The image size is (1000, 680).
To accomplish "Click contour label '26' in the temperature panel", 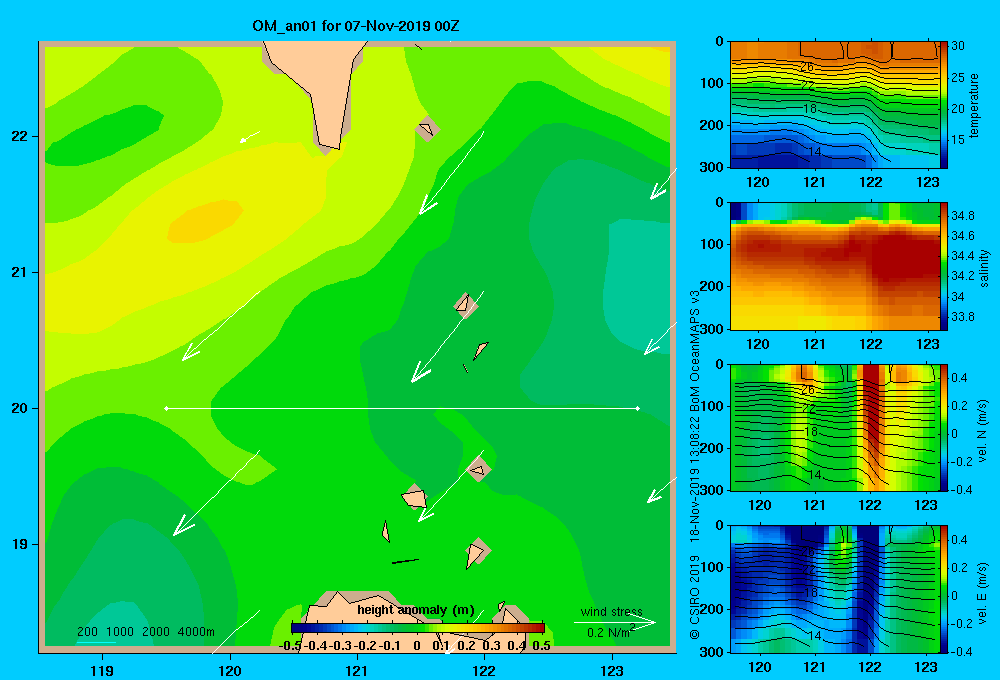I will [x=807, y=66].
